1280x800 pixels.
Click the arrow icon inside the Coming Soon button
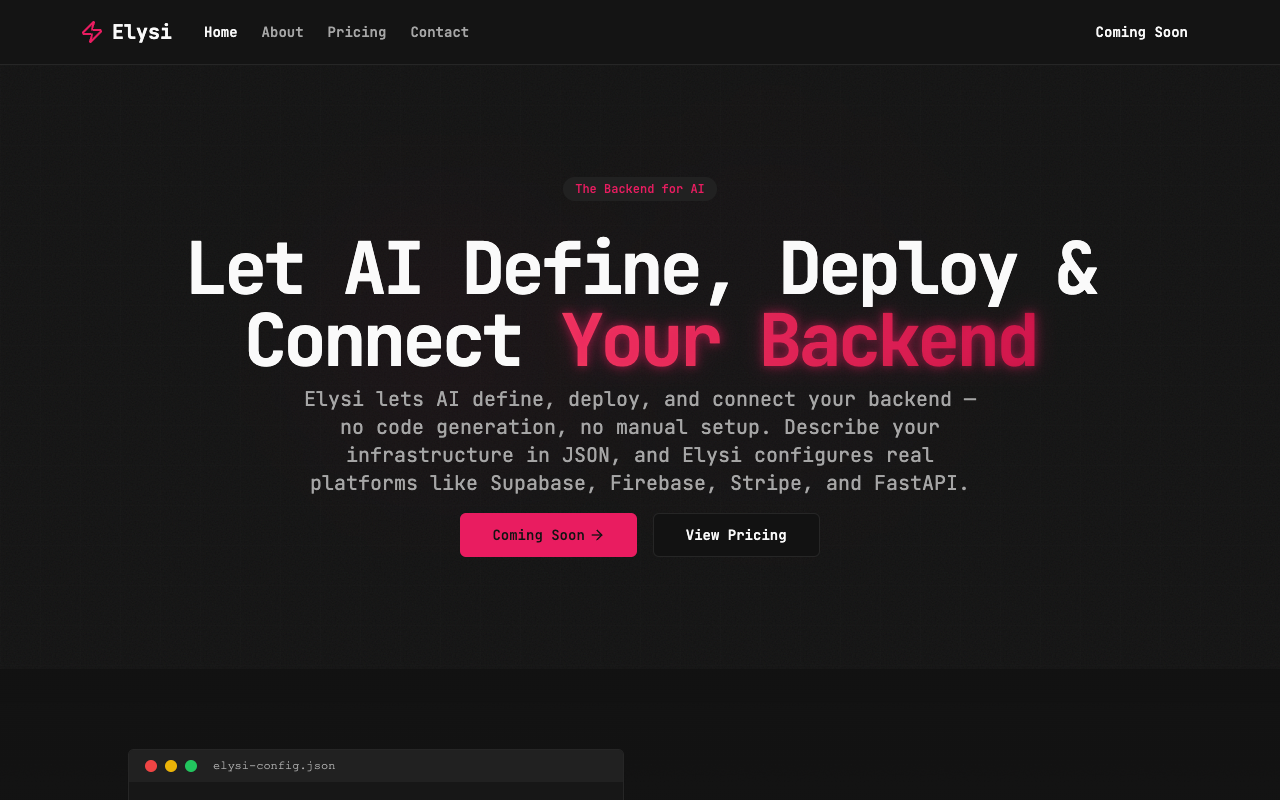[597, 535]
